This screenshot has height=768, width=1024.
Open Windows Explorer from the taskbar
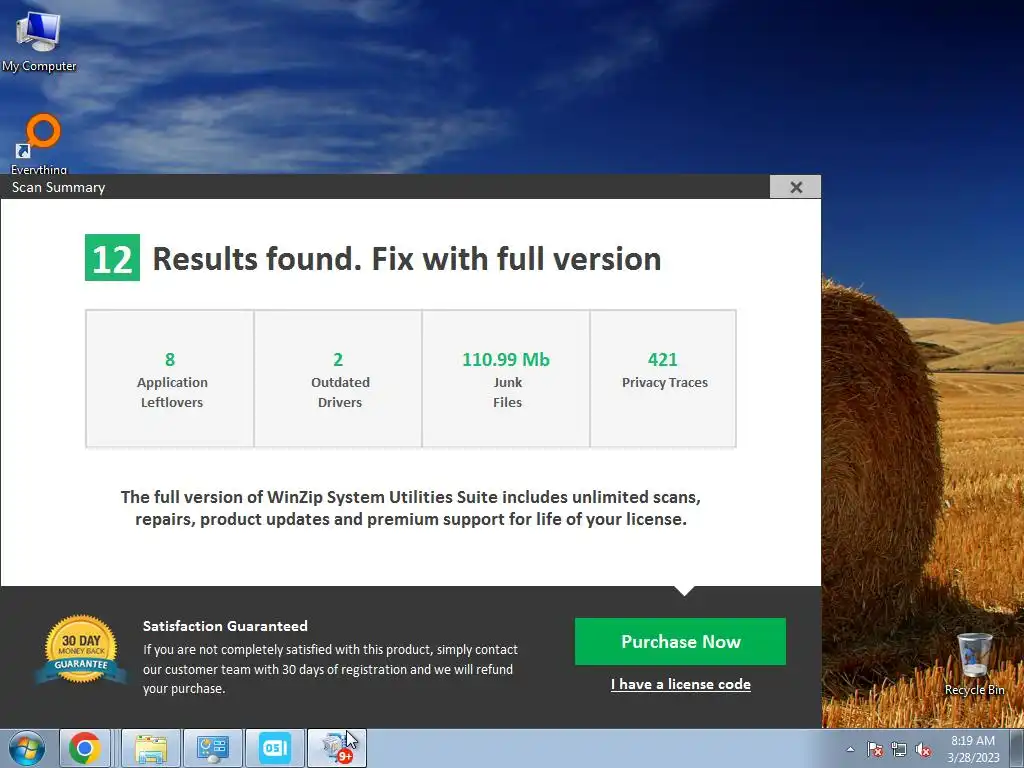point(151,748)
